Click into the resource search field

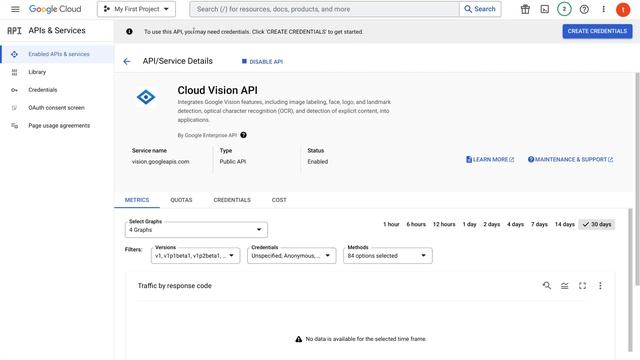coord(324,9)
